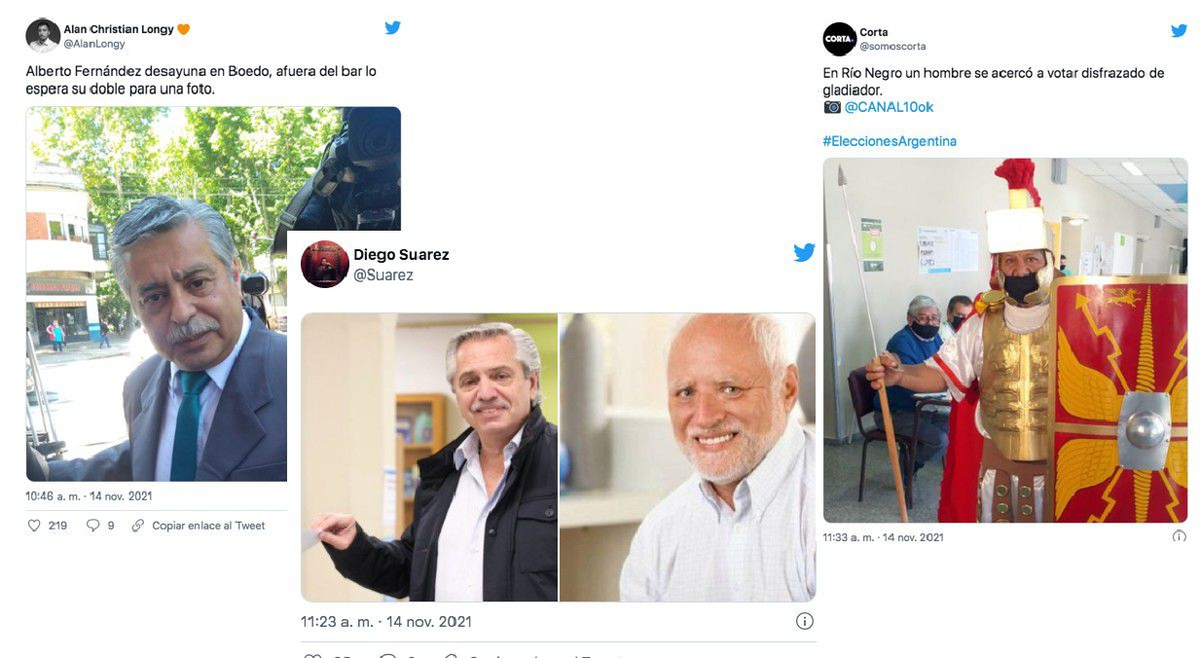Click the camera emoji in Corta's tweet text

point(830,105)
